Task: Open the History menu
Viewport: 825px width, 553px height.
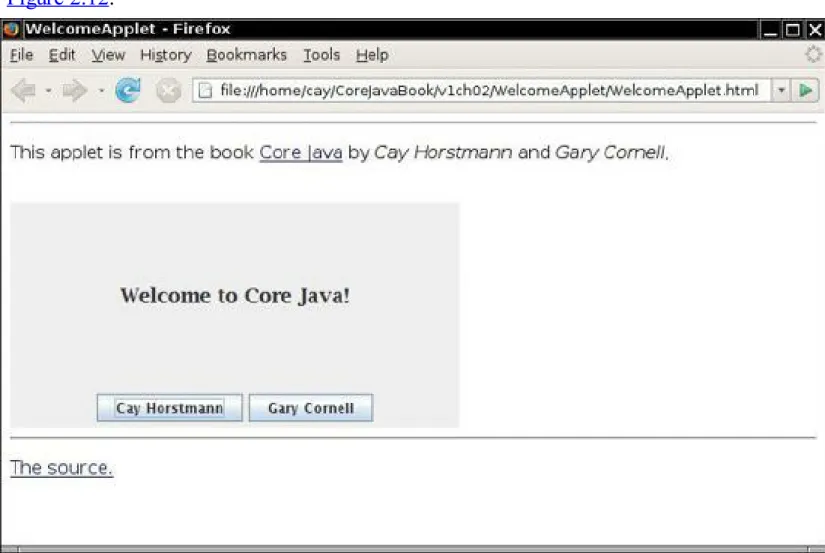Action: coord(166,55)
